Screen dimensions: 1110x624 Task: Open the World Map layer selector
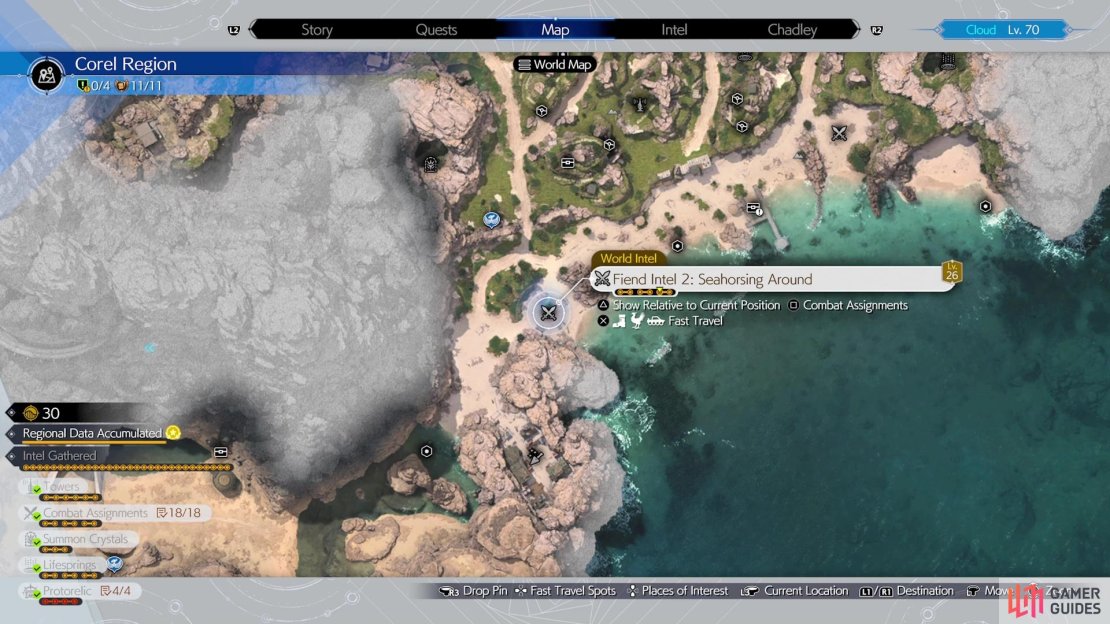pyautogui.click(x=554, y=64)
